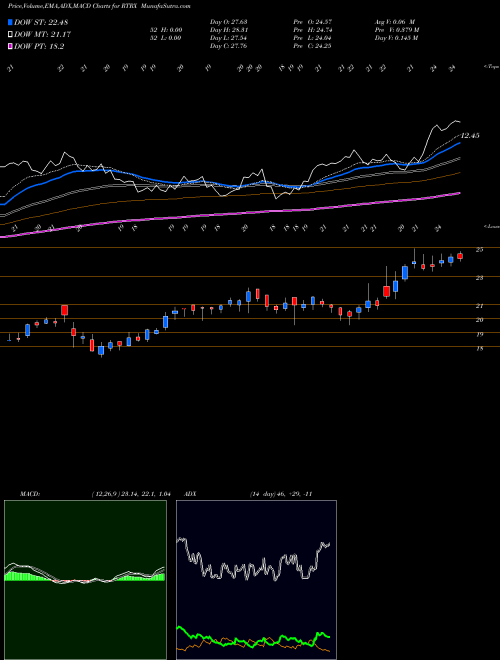This screenshot has height=660, width=500.
Task: Click the 'Day O: 27.68' value
Action: tap(228, 22)
